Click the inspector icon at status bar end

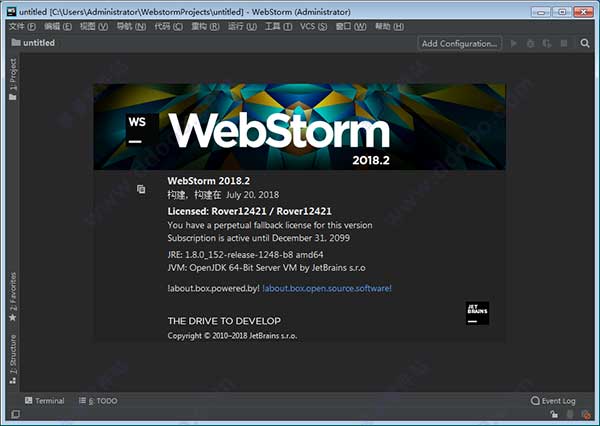tap(585, 414)
